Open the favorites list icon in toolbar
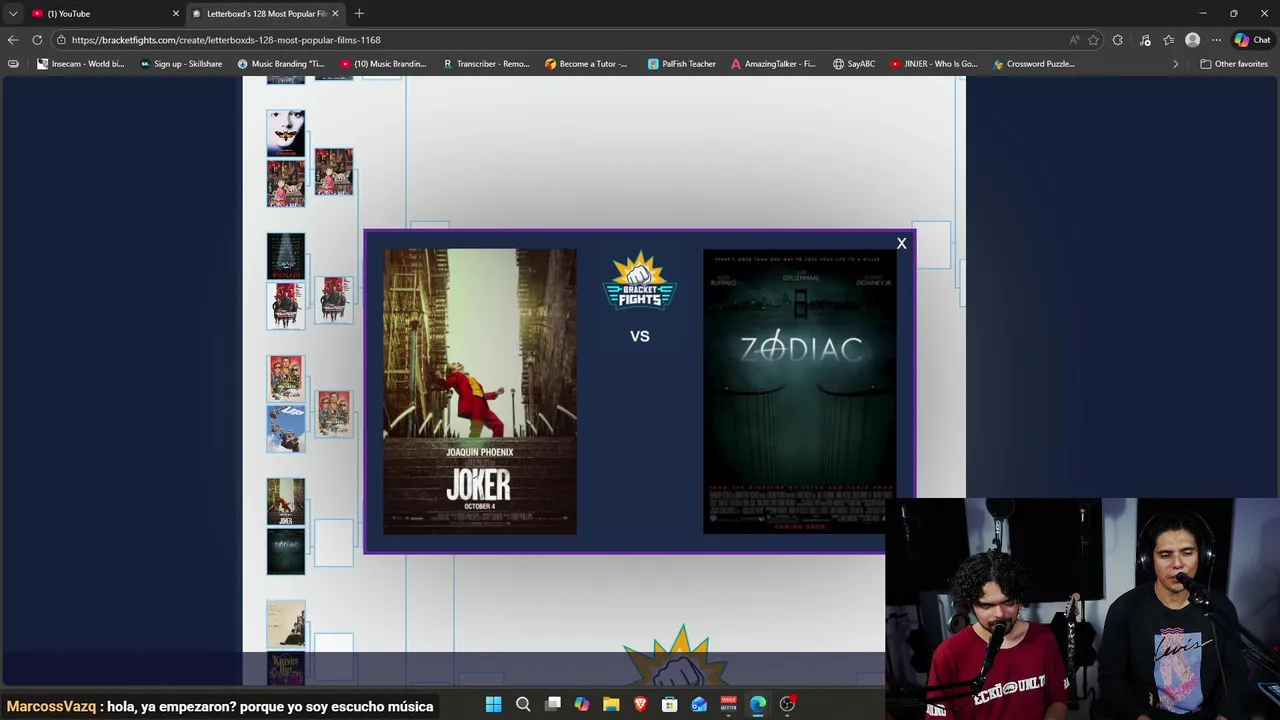Screen dimensions: 1280x720 1168,40
